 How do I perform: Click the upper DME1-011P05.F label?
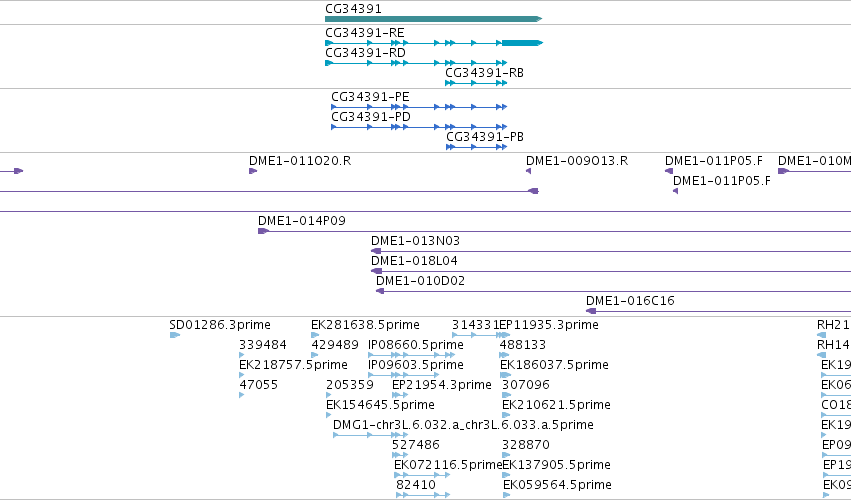click(x=714, y=161)
